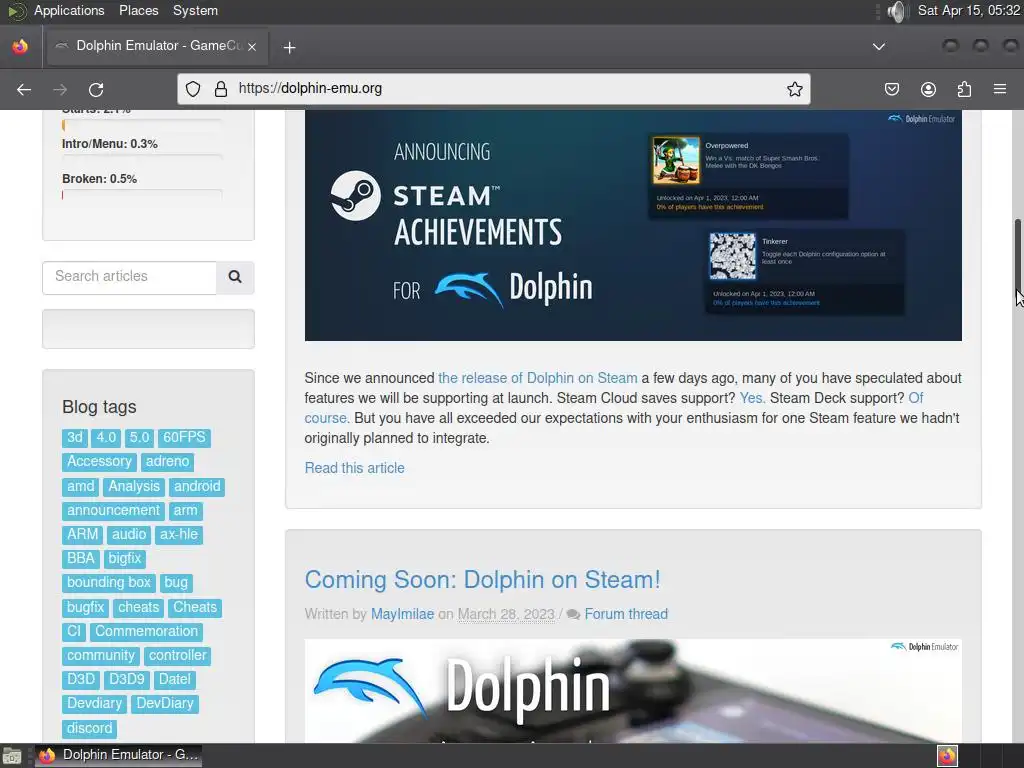This screenshot has width=1024, height=768.
Task: Open the Applications menu
Action: click(69, 10)
